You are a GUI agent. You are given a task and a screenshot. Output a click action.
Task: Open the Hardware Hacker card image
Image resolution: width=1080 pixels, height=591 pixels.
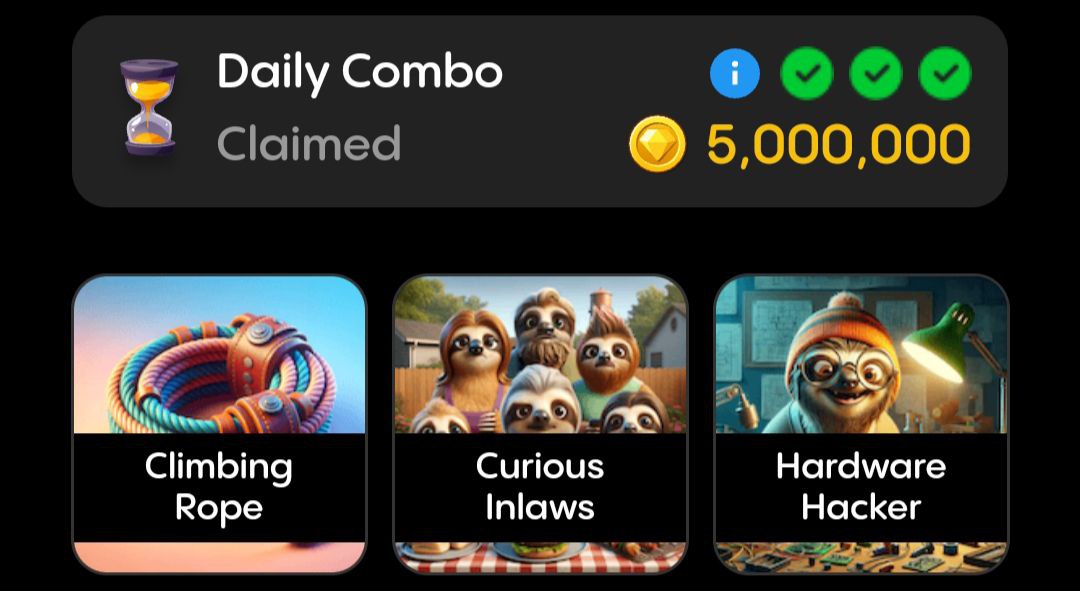(x=861, y=355)
